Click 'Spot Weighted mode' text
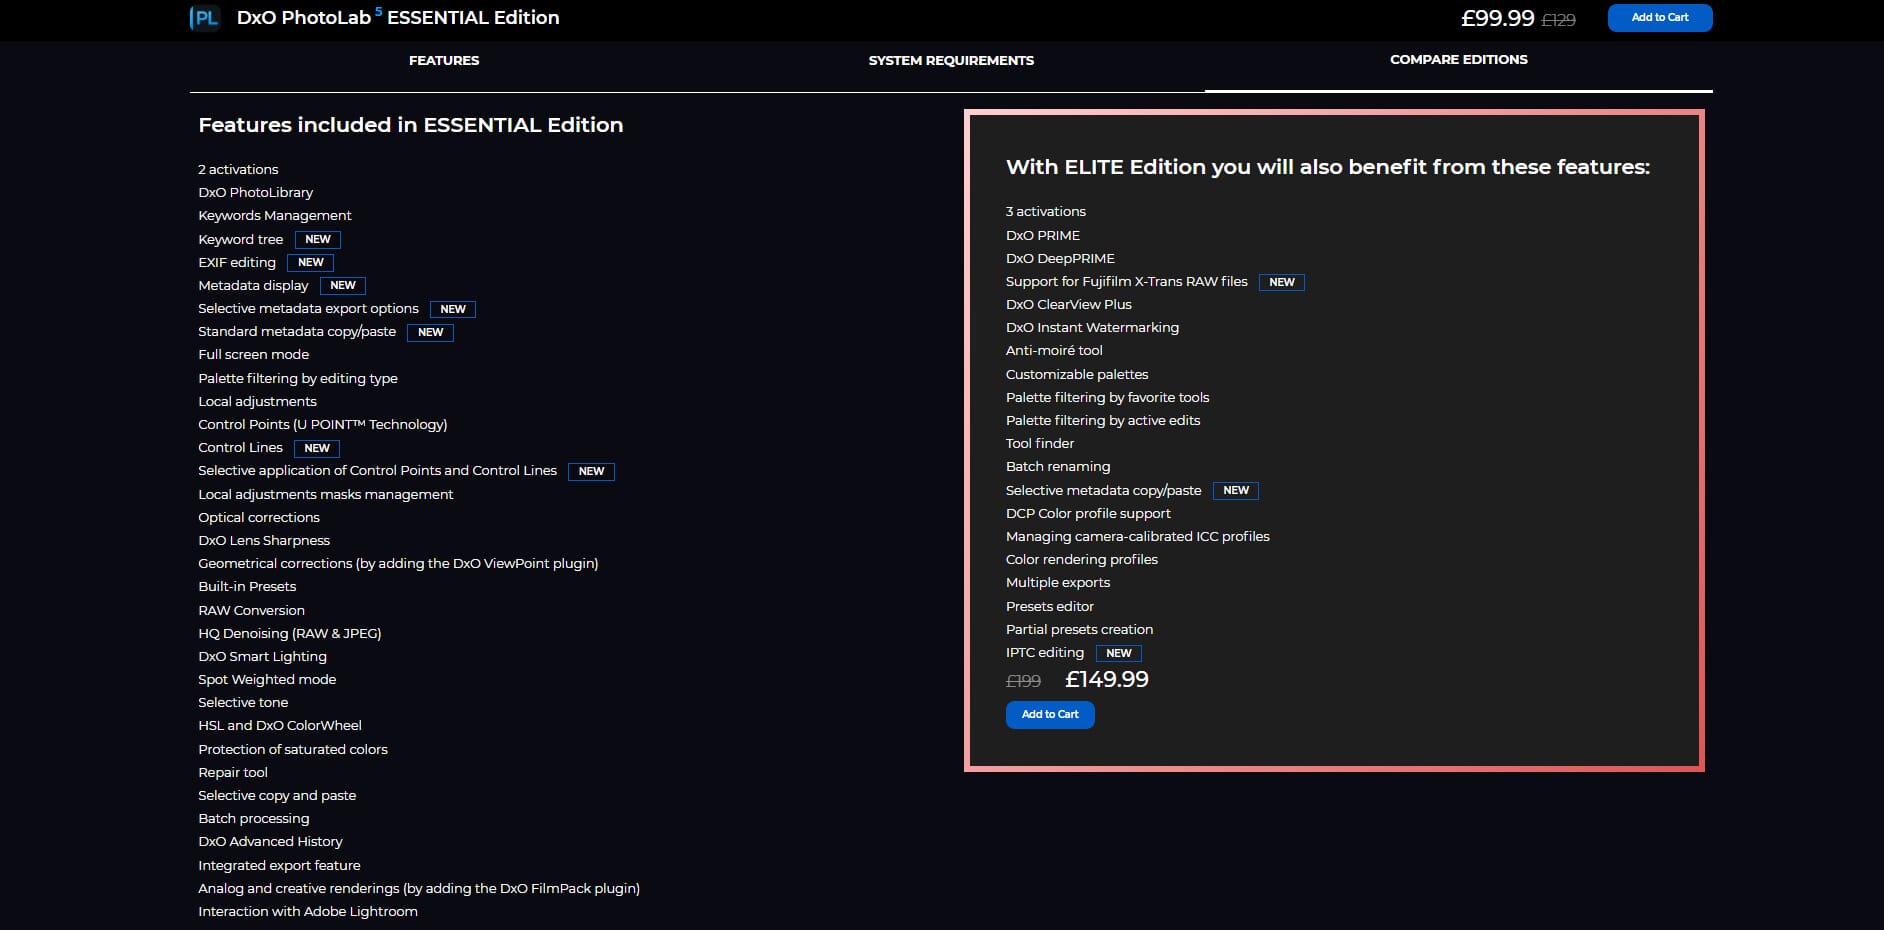1884x930 pixels. (267, 680)
